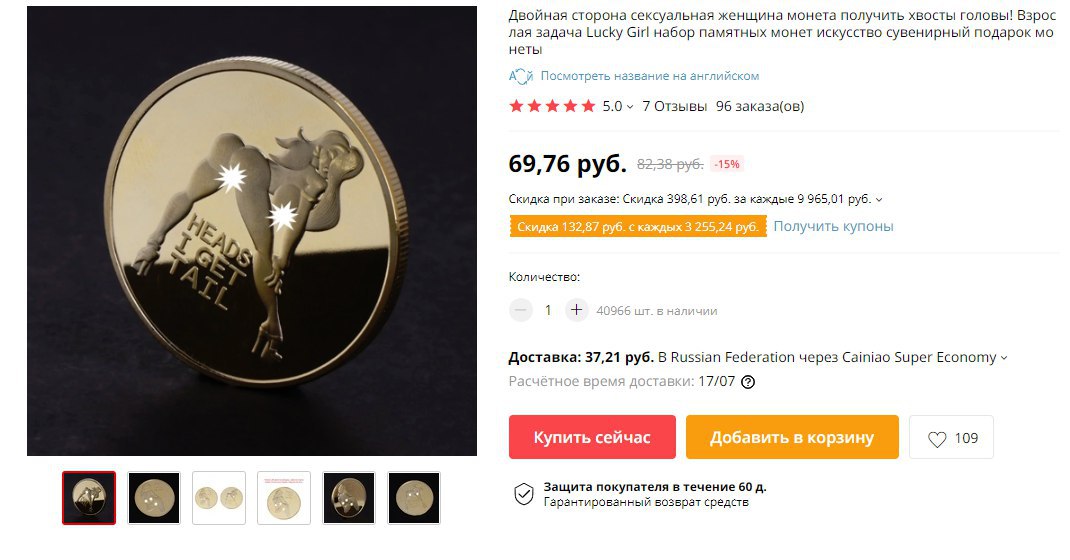Expand the 5.0 rating dropdown chevron
Viewport: 1070px width, 560px height.
pyautogui.click(x=629, y=107)
